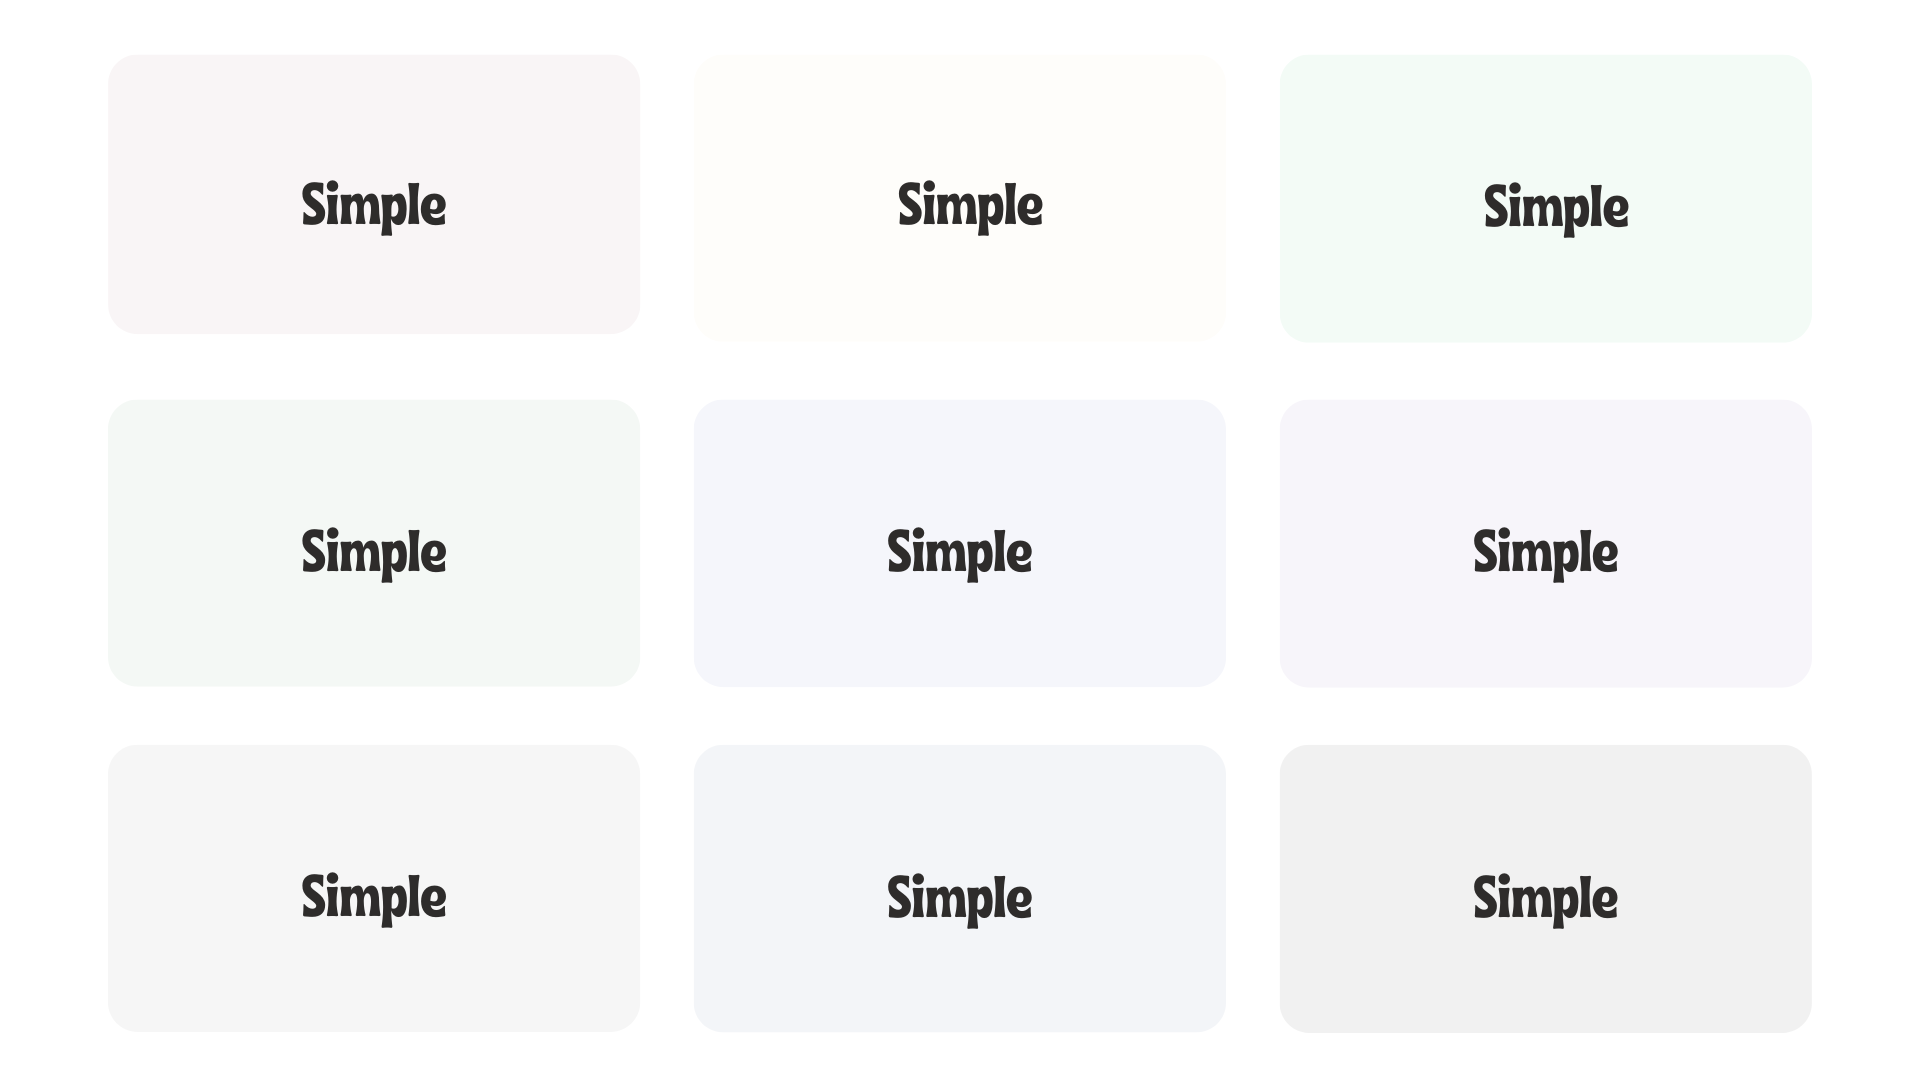
Task: Click Simple heading on sage green card
Action: [374, 553]
